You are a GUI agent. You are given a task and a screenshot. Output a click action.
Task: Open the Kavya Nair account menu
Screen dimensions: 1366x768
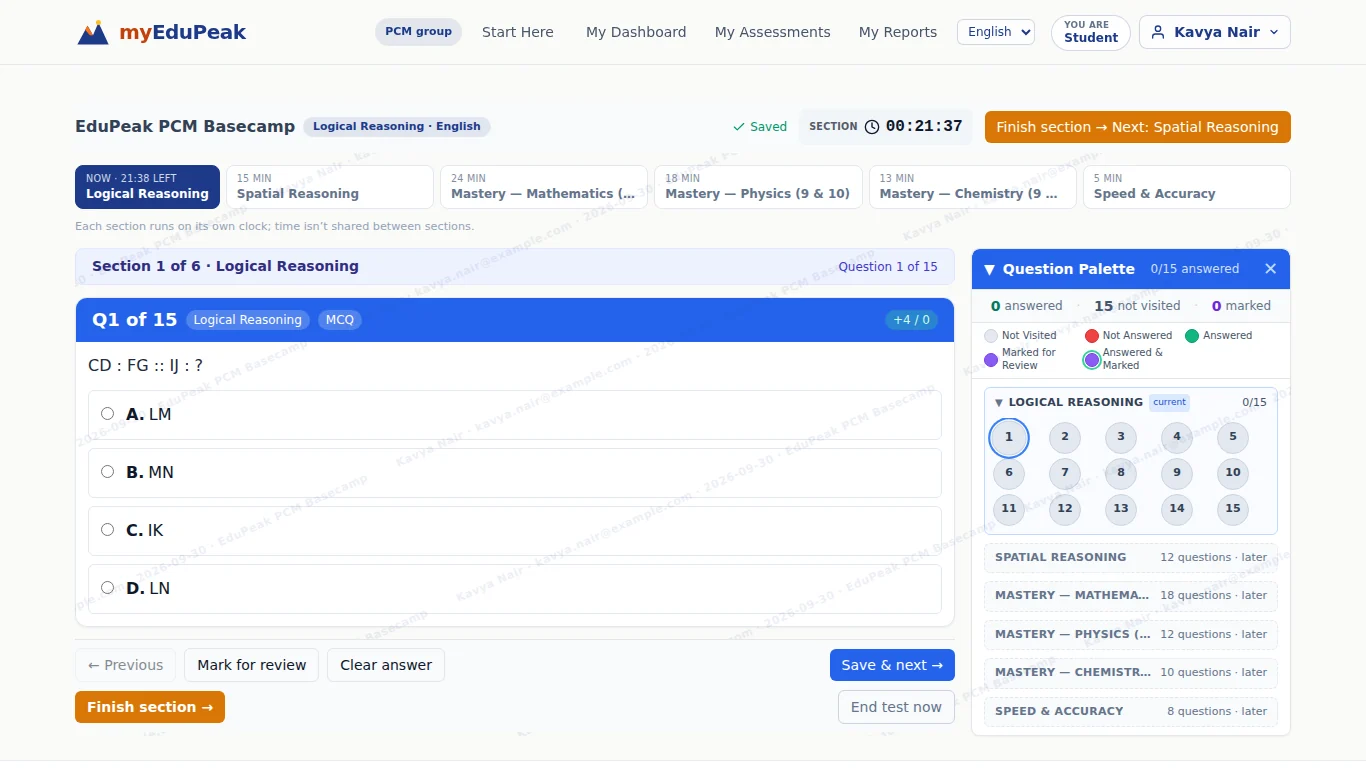coord(1215,32)
